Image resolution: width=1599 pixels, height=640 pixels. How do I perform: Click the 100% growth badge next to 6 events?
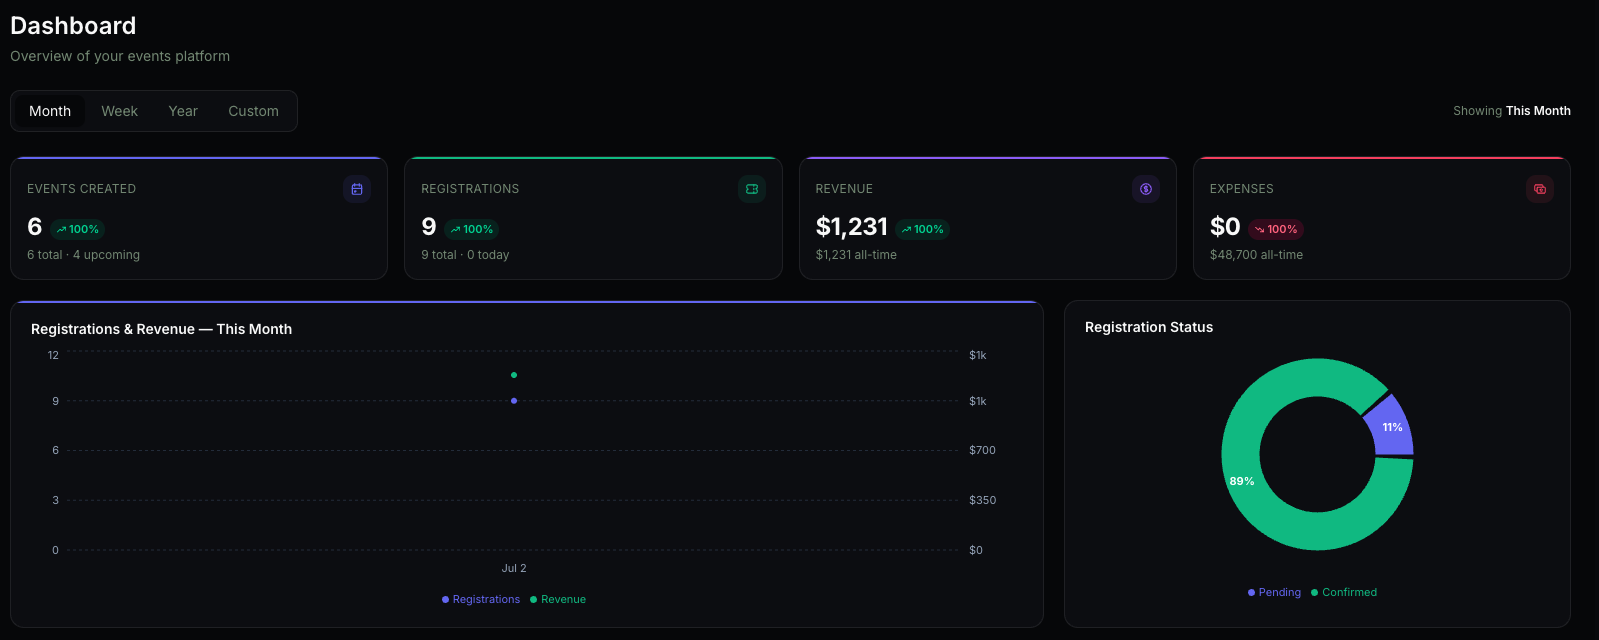click(x=78, y=229)
